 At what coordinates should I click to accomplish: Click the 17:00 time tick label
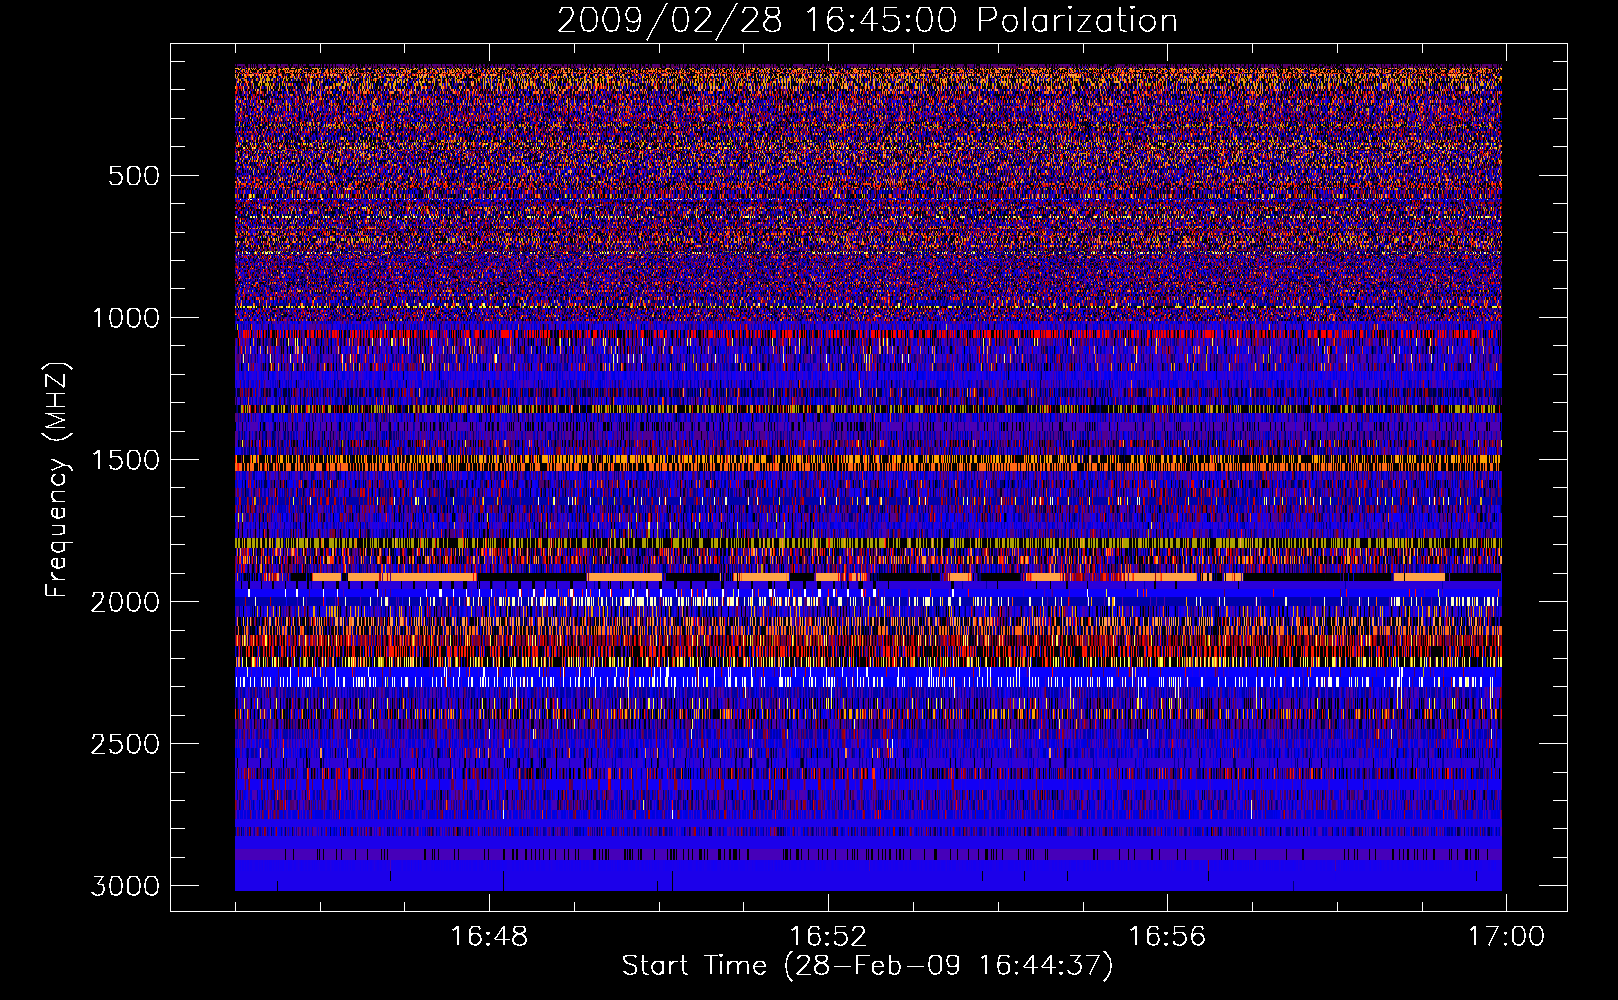1506,937
